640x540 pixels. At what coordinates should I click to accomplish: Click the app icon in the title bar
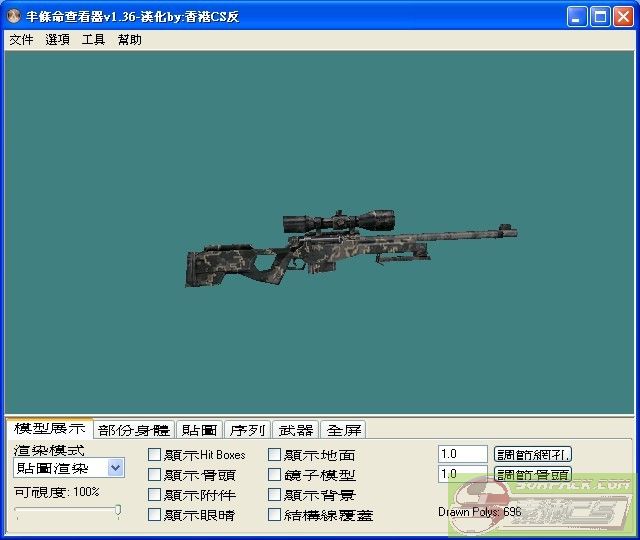[x=14, y=17]
